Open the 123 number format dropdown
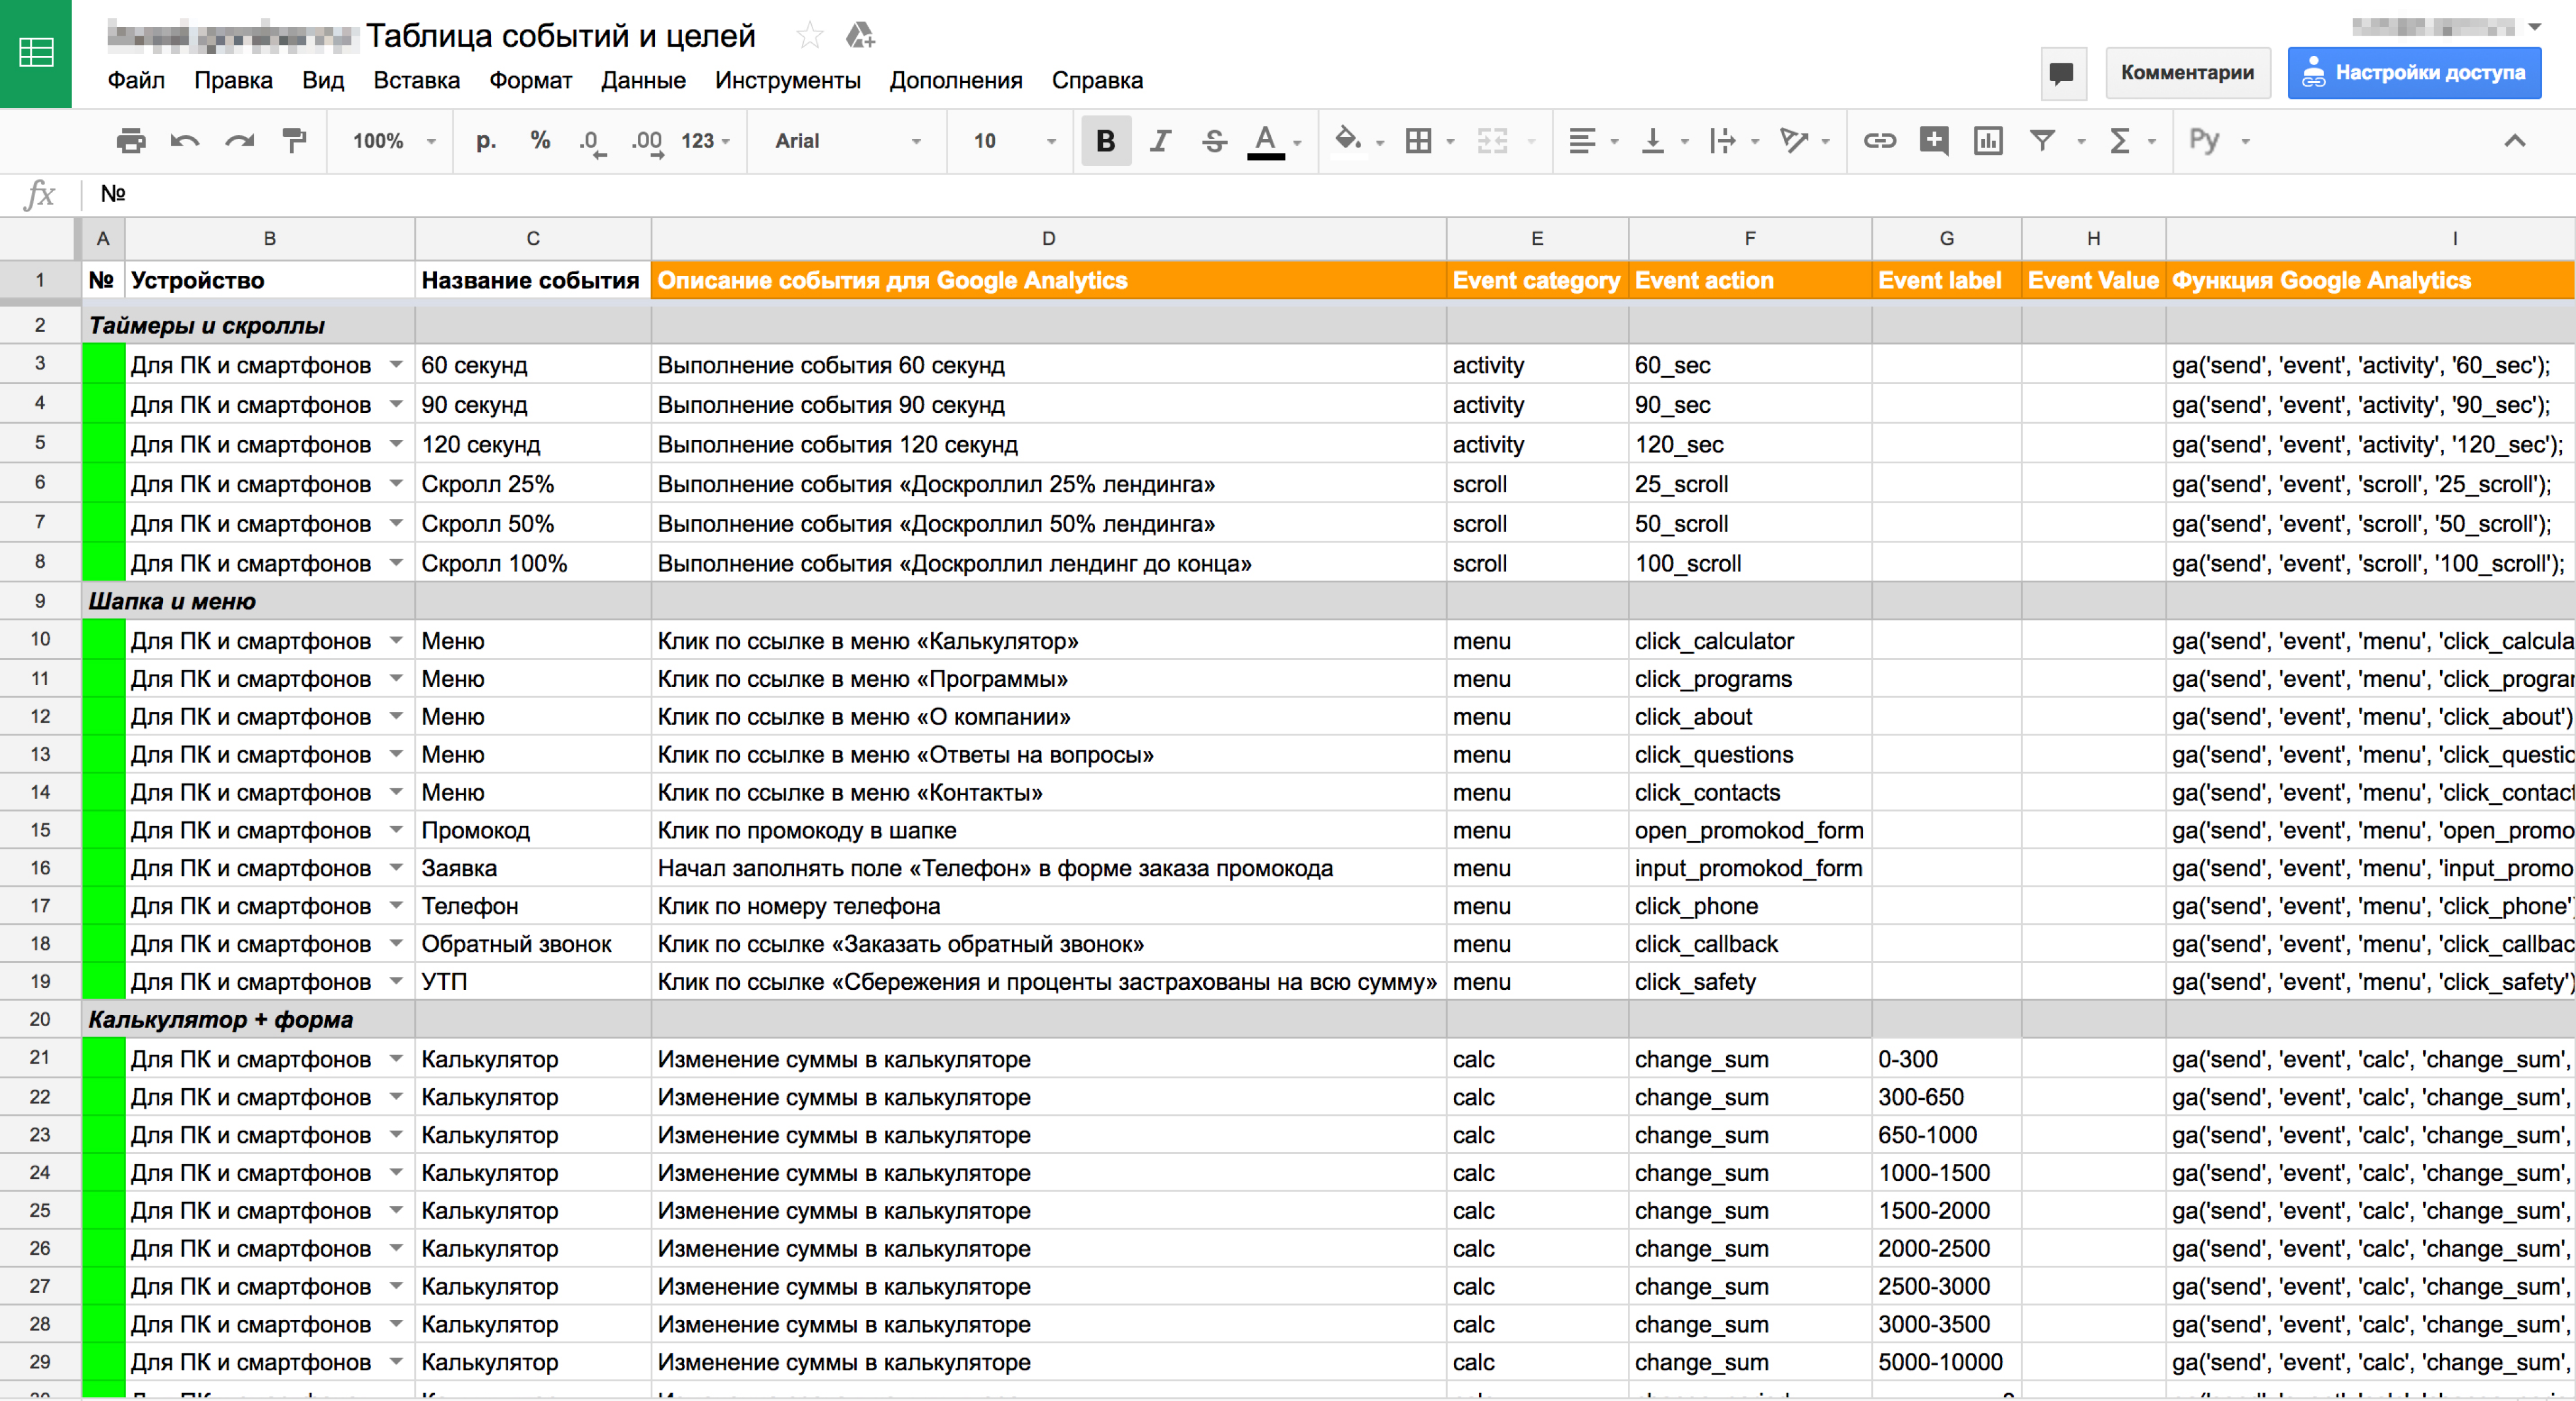This screenshot has height=1401, width=2576. tap(706, 141)
